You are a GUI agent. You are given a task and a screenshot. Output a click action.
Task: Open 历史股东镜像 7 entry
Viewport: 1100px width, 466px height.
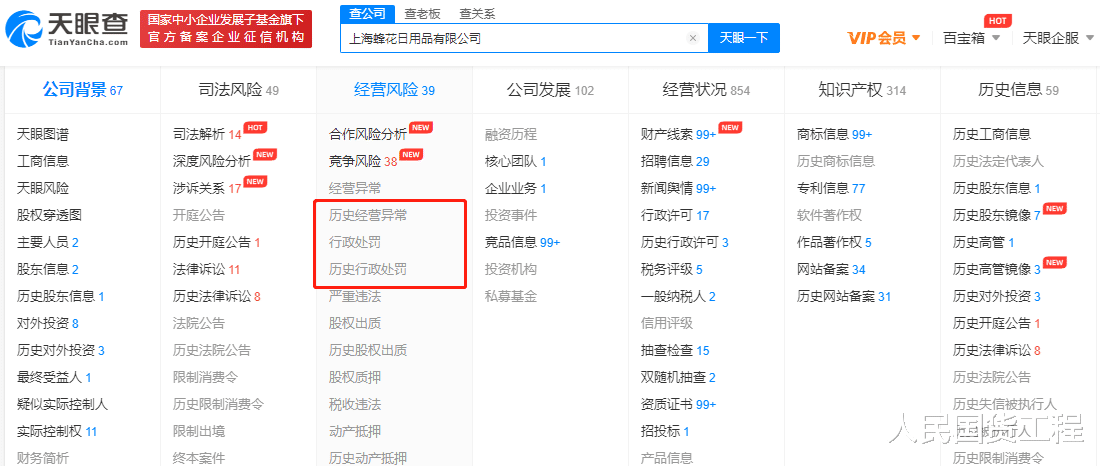[x=997, y=215]
